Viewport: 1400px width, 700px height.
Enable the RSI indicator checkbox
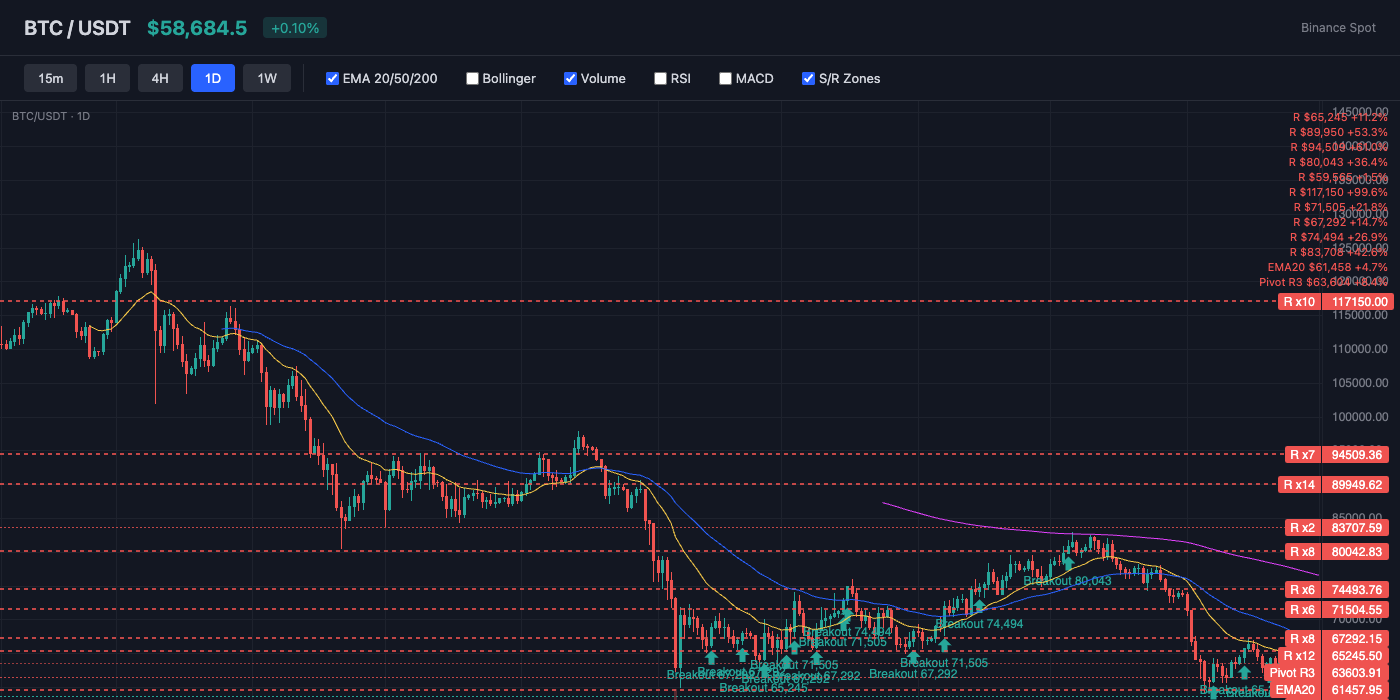pos(660,78)
